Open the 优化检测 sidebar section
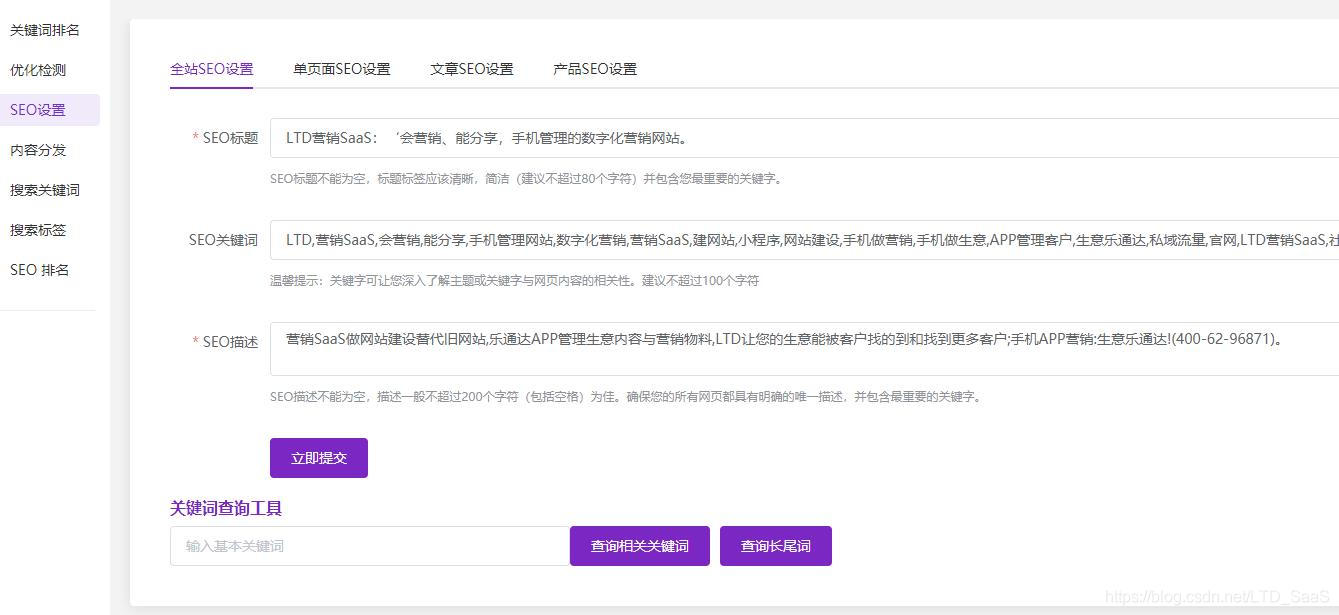Screen dimensions: 1339x615 coord(38,69)
